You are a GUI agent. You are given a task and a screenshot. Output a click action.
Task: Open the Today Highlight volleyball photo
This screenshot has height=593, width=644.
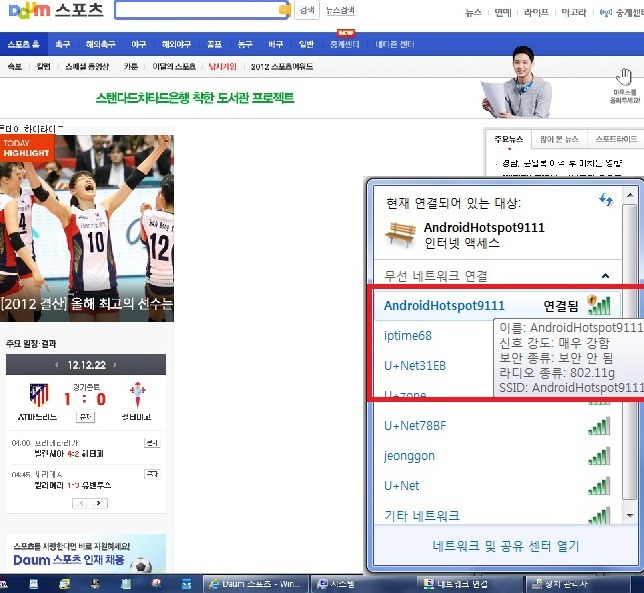tap(87, 228)
